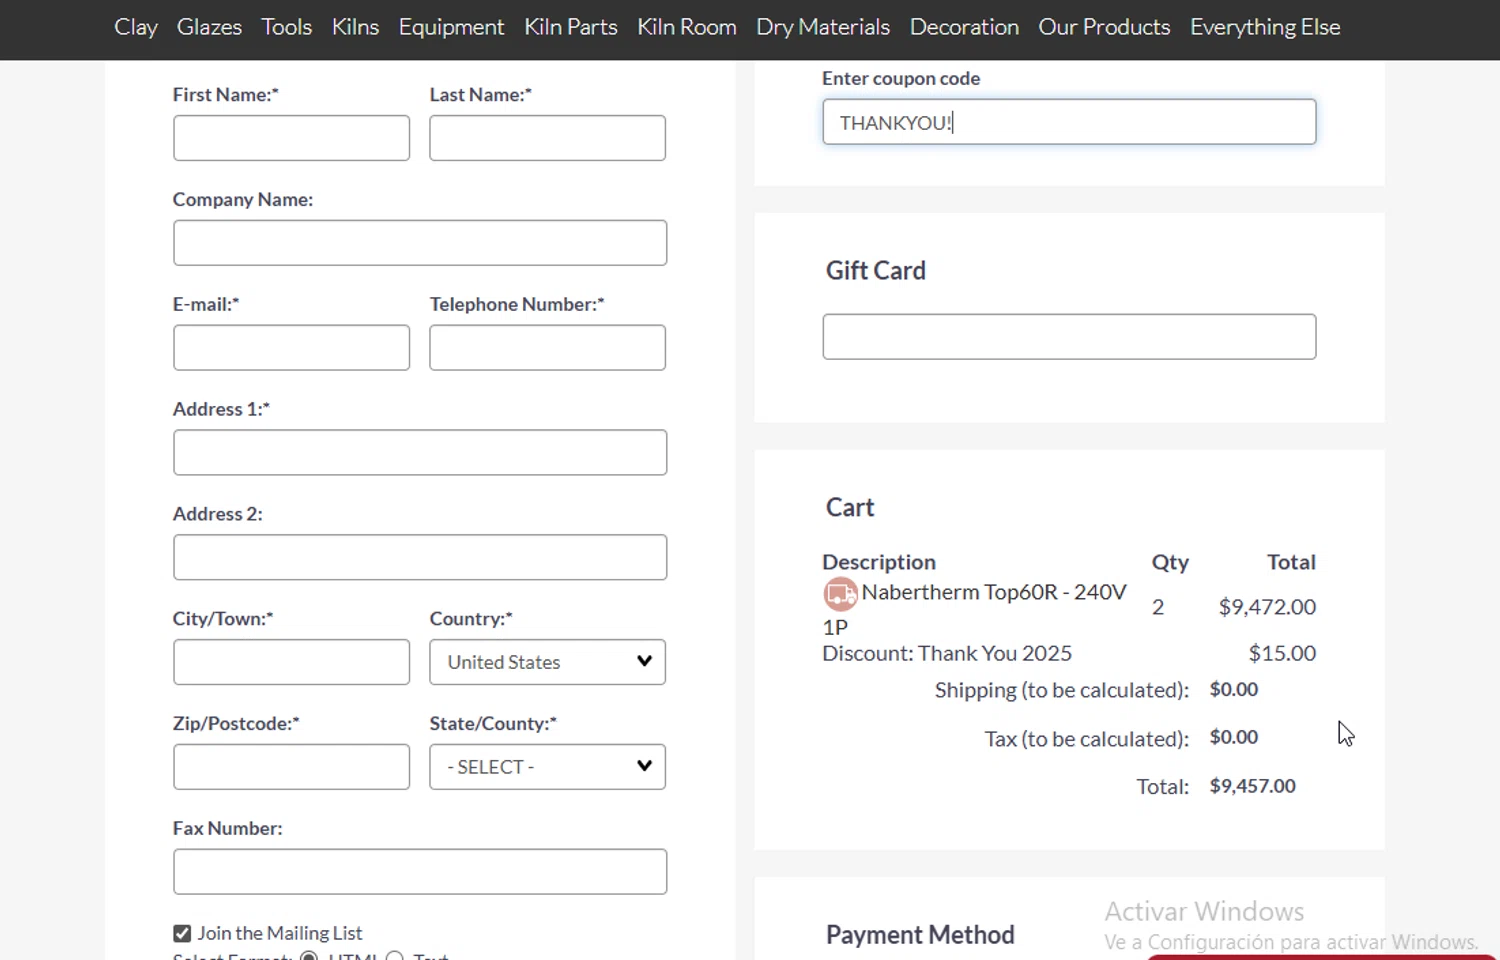Click the $9,472.00 item total
Screen dimensions: 1500x960
[1267, 607]
